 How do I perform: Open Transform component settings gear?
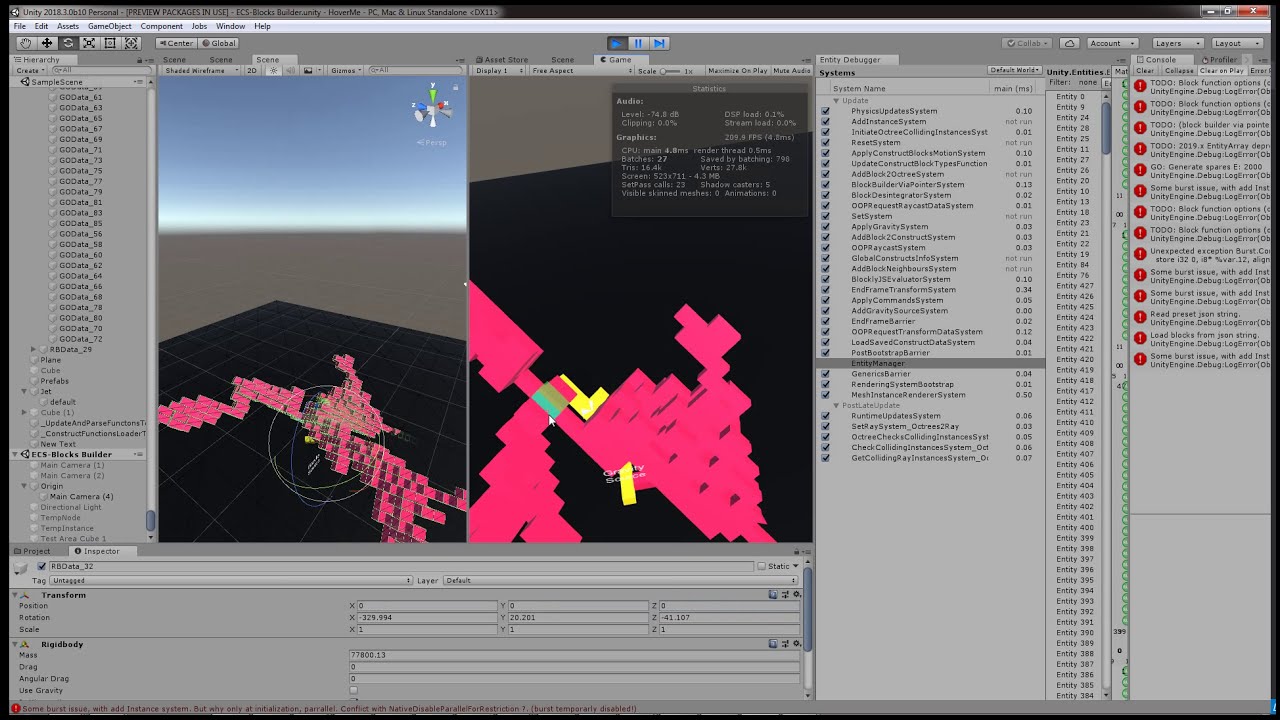click(797, 595)
